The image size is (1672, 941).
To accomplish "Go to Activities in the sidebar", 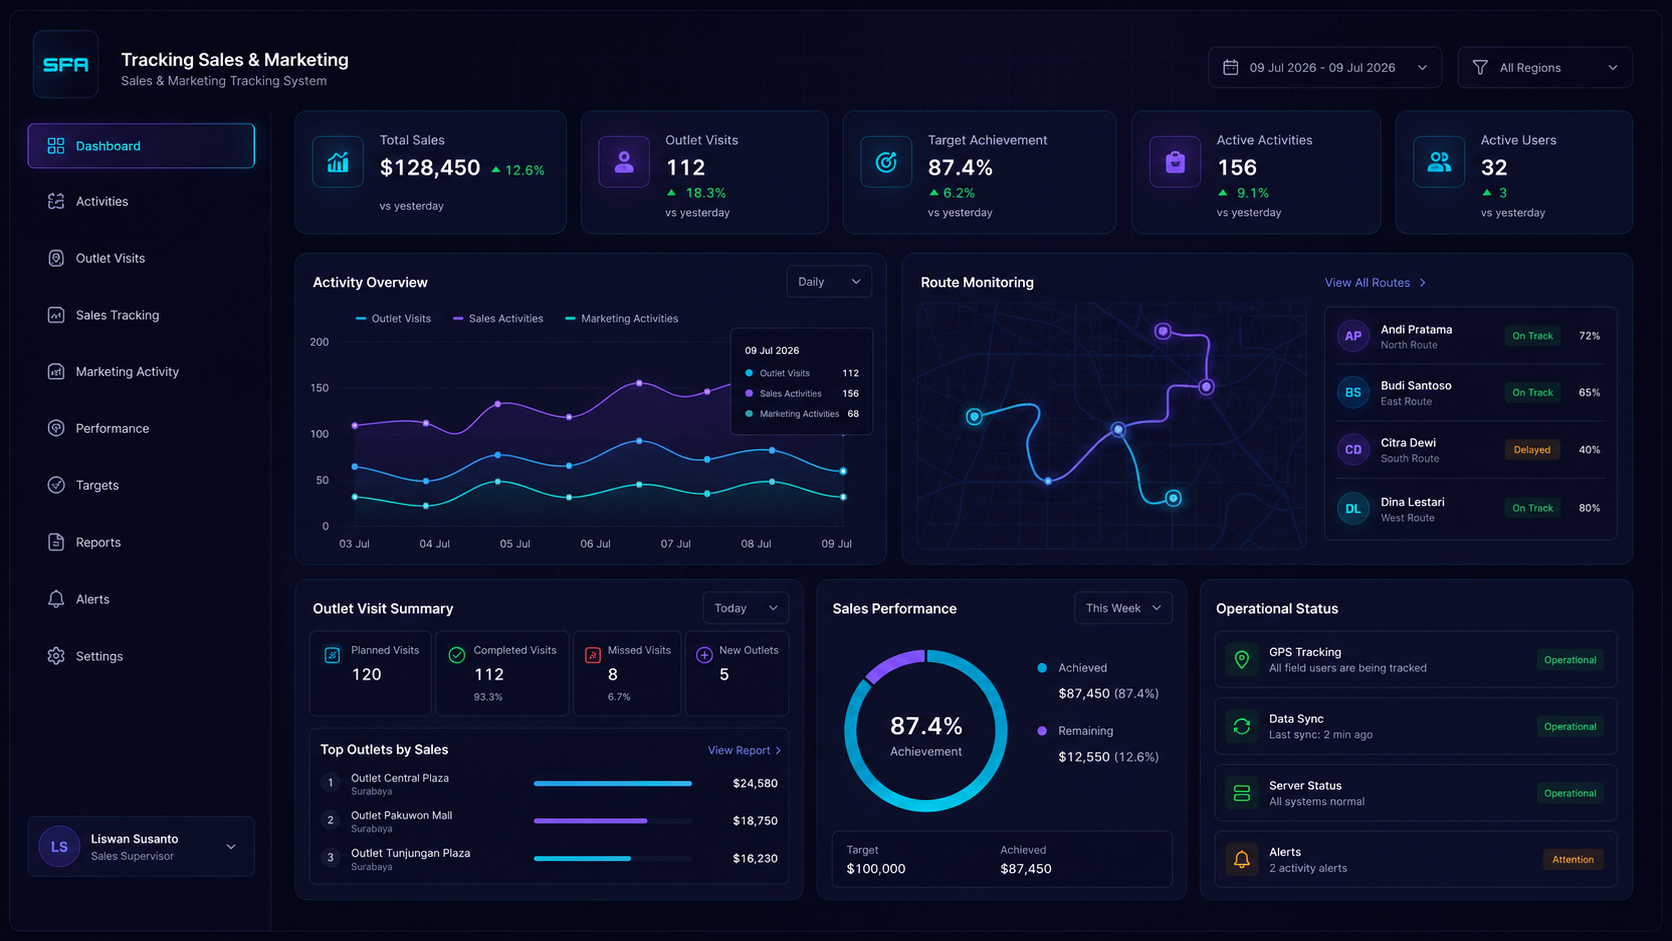I will coord(141,201).
